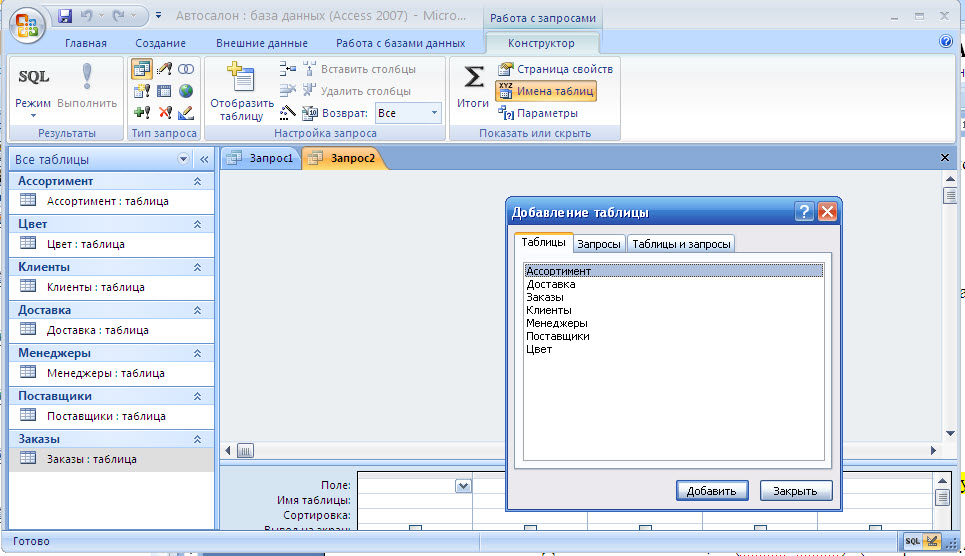Click Вставить столбцы command
This screenshot has width=965, height=556.
click(359, 69)
